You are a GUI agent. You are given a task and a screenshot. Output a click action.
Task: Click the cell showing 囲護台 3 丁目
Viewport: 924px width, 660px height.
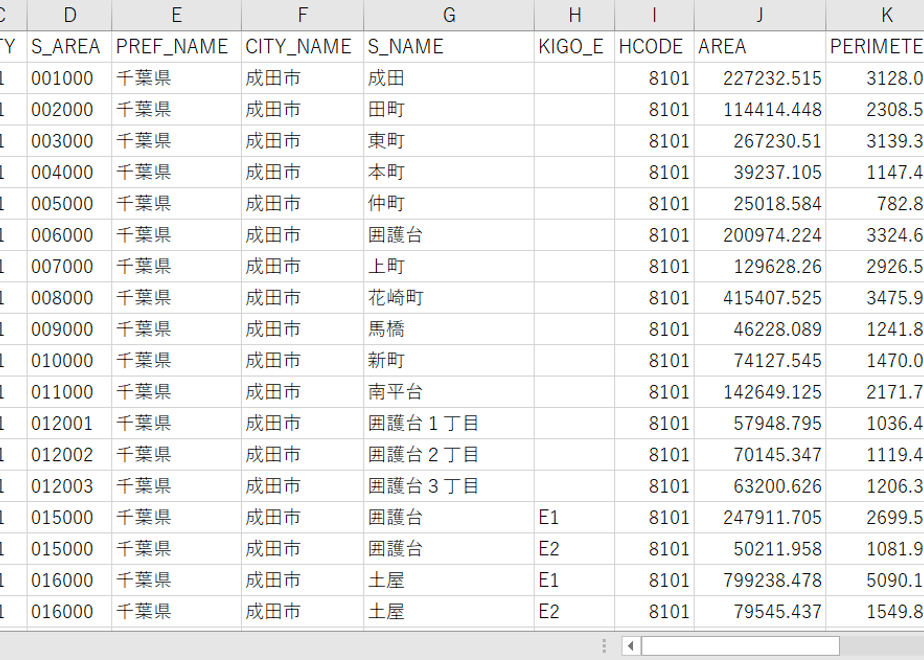[x=449, y=486]
